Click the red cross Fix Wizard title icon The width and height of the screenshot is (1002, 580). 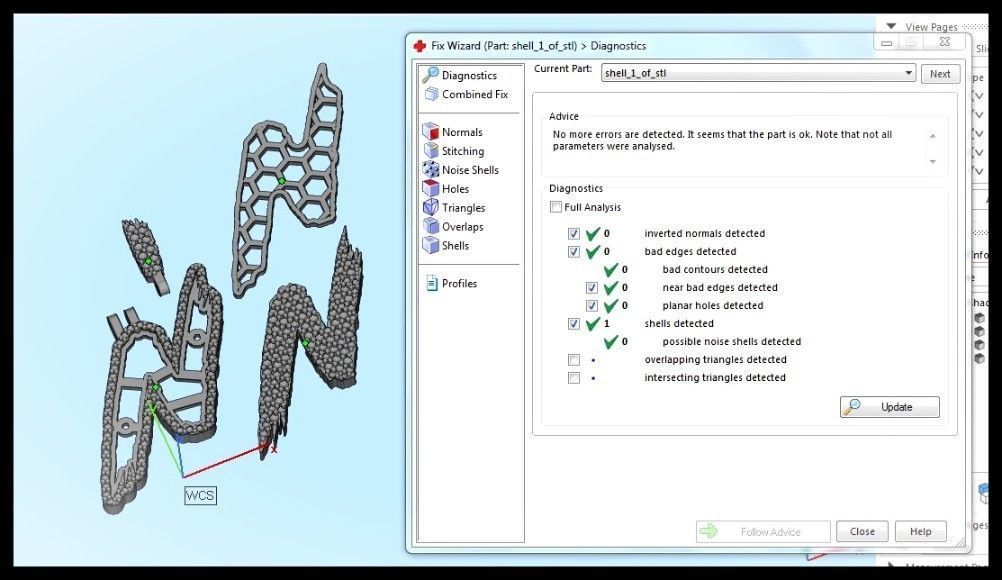[419, 46]
